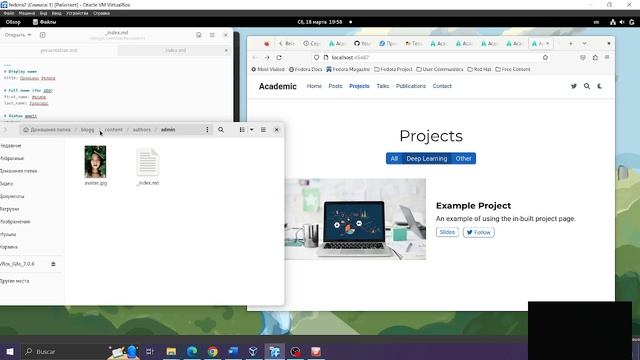Screen dimensions: 640x360
Task: Create new document tab in text editor
Action: click(42, 35)
